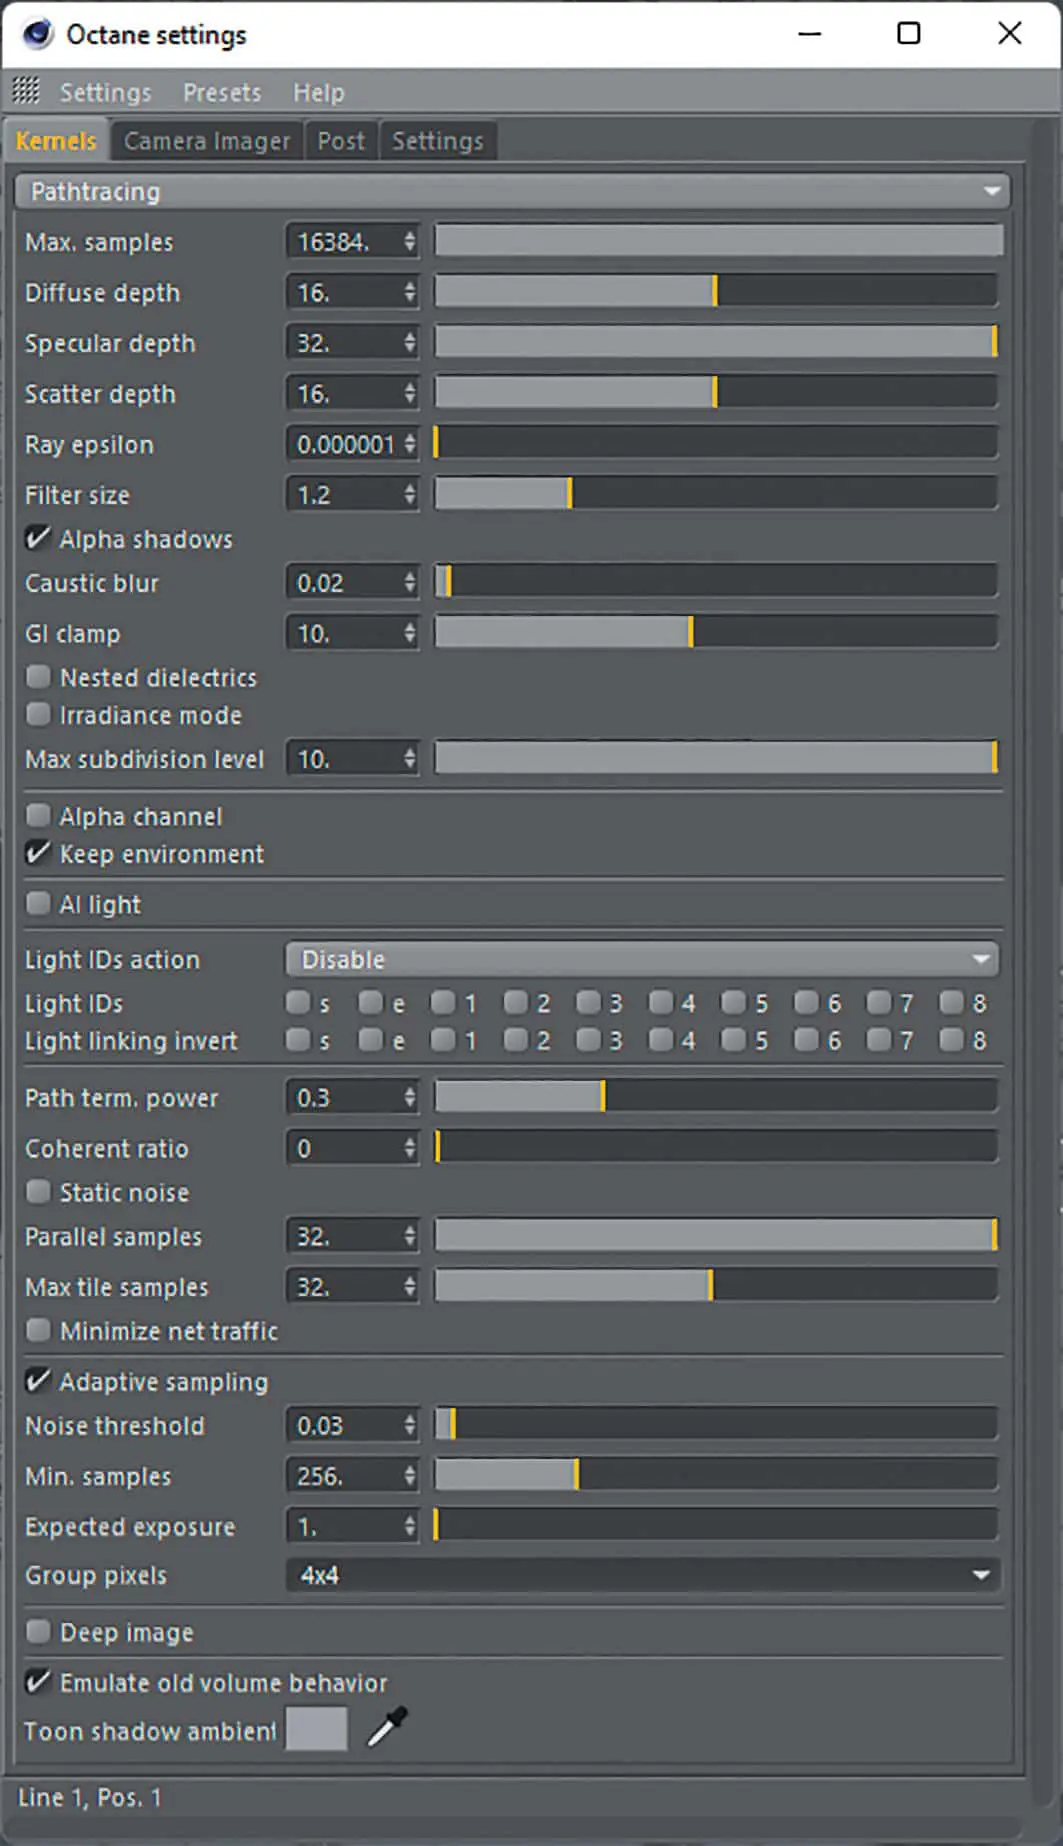Expand the Light IDs action dropdown
This screenshot has width=1063, height=1846.
pos(641,960)
